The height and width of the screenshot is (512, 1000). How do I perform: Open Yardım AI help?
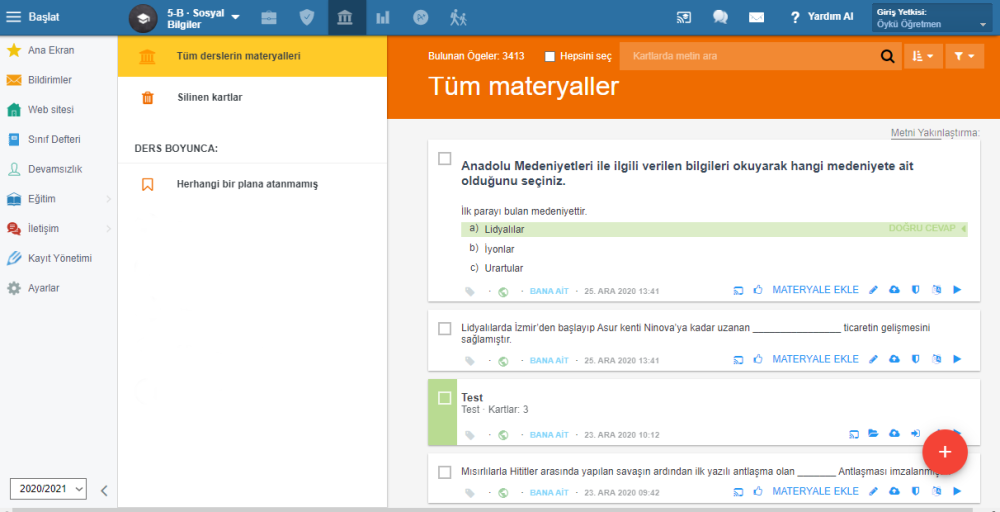[821, 17]
